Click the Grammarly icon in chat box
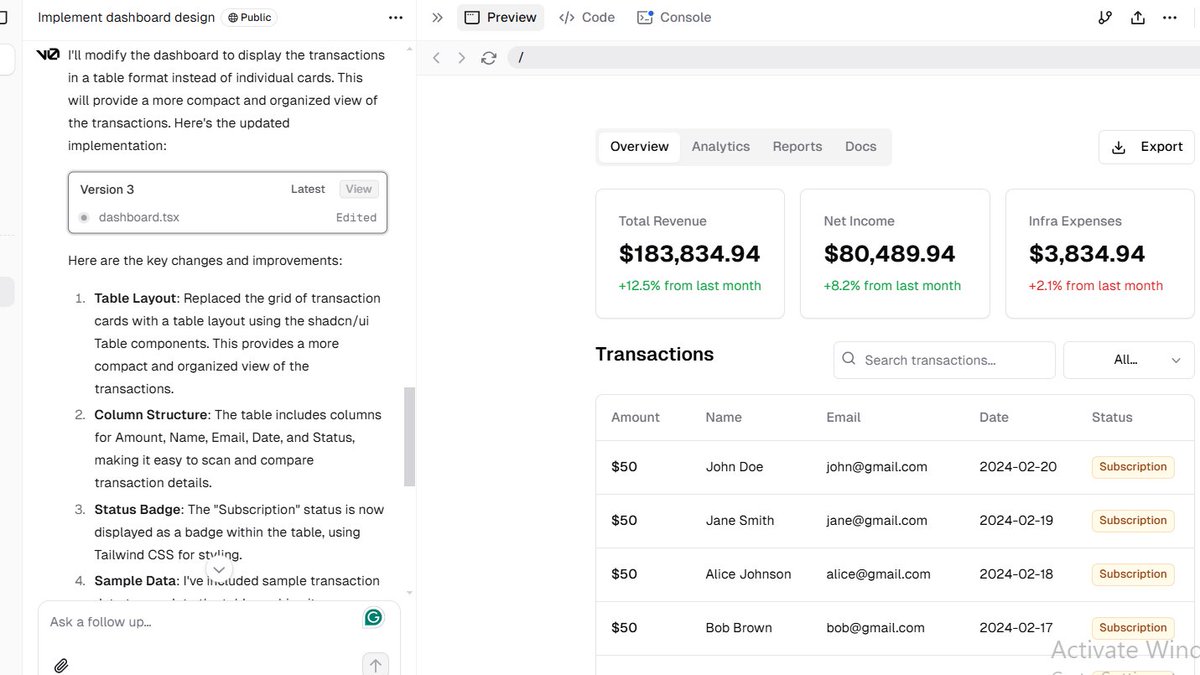The image size is (1200, 675). click(373, 618)
